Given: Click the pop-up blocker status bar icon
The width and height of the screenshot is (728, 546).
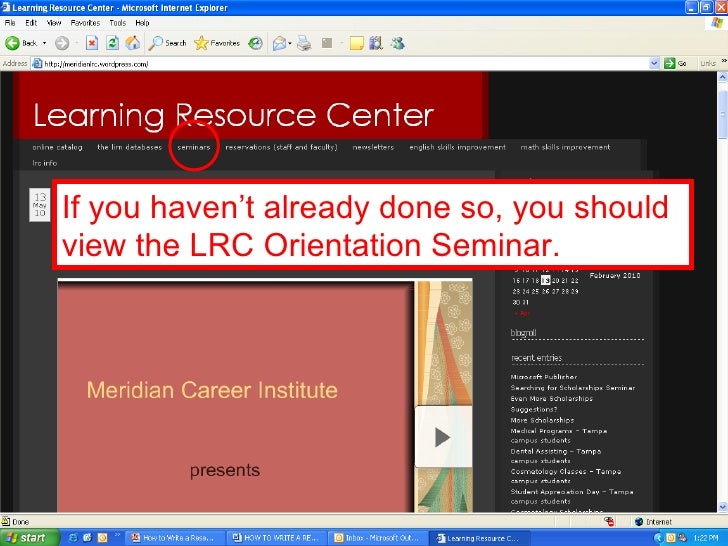Looking at the screenshot, I should click(610, 521).
